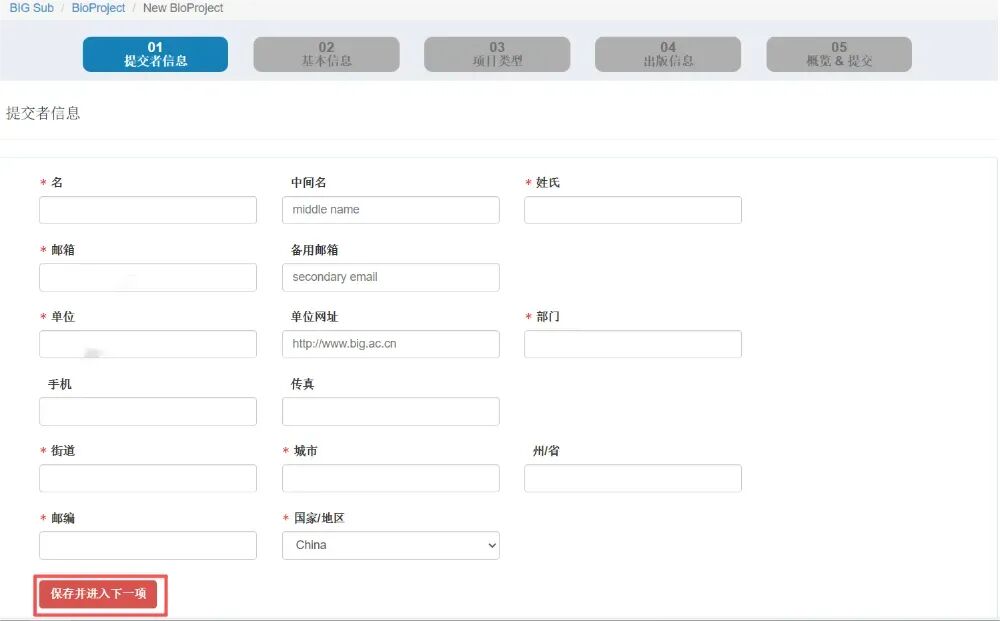Switch to step 03 项目类型
This screenshot has width=1000, height=621.
tap(497, 54)
